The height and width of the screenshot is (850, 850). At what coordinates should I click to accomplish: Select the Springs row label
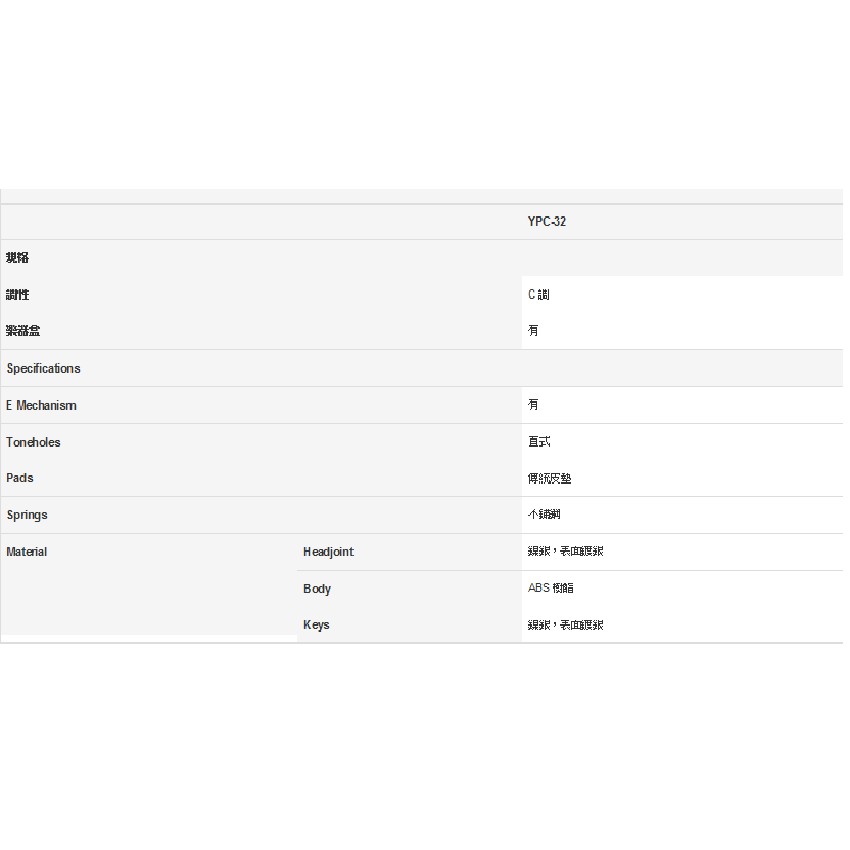click(x=27, y=515)
